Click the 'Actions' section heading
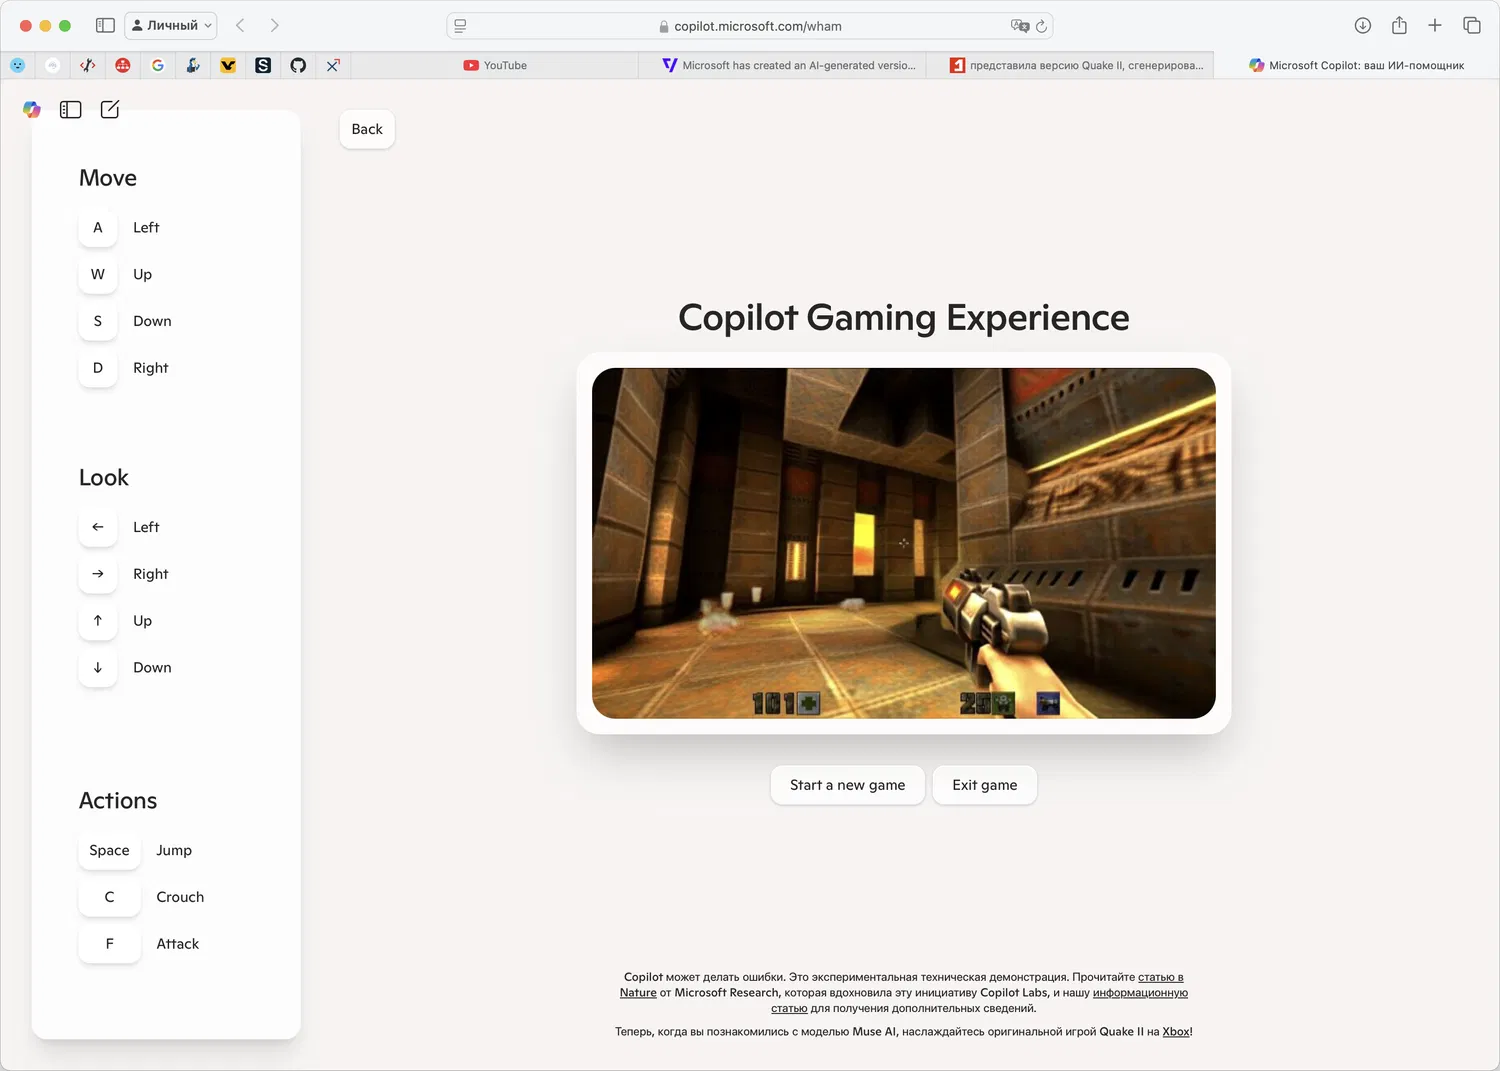The height and width of the screenshot is (1071, 1500). point(118,801)
